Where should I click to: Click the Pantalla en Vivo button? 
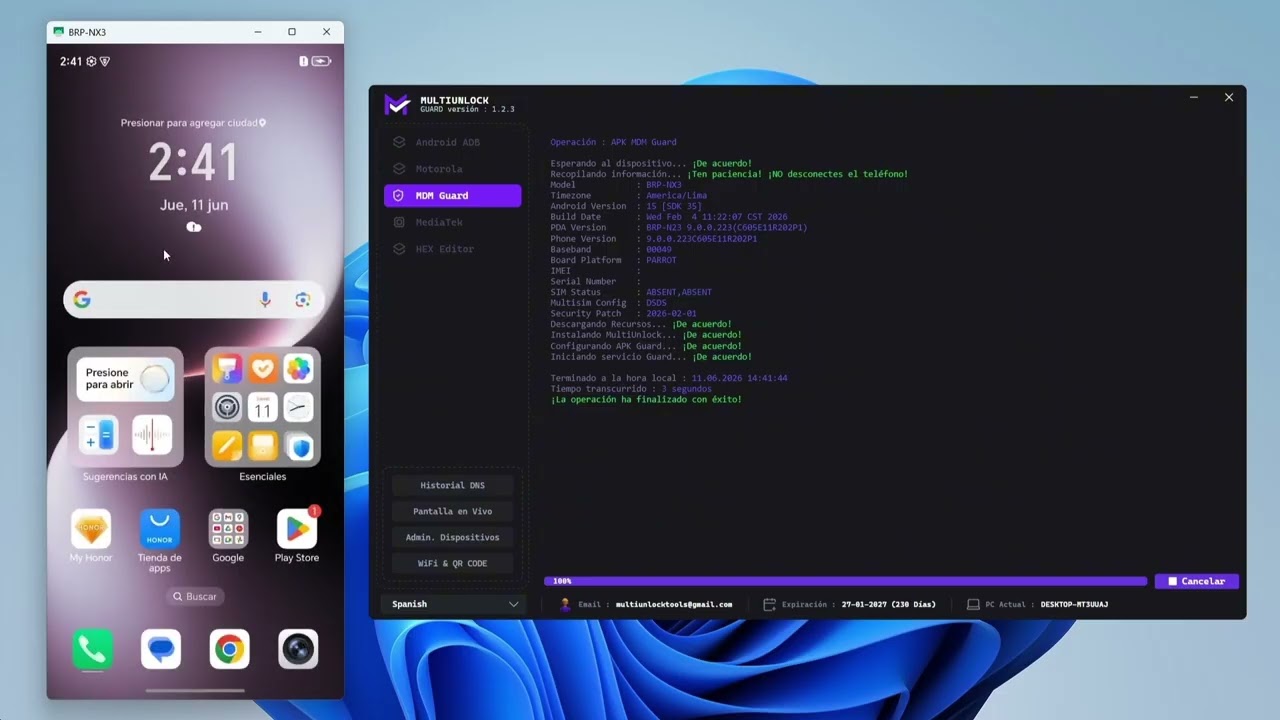[452, 511]
